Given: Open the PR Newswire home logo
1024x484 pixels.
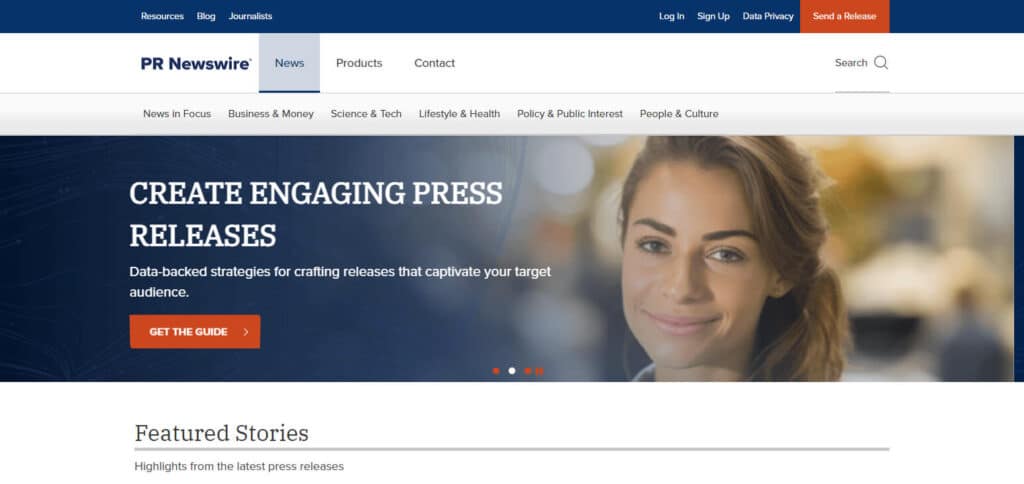Looking at the screenshot, I should click(x=196, y=63).
